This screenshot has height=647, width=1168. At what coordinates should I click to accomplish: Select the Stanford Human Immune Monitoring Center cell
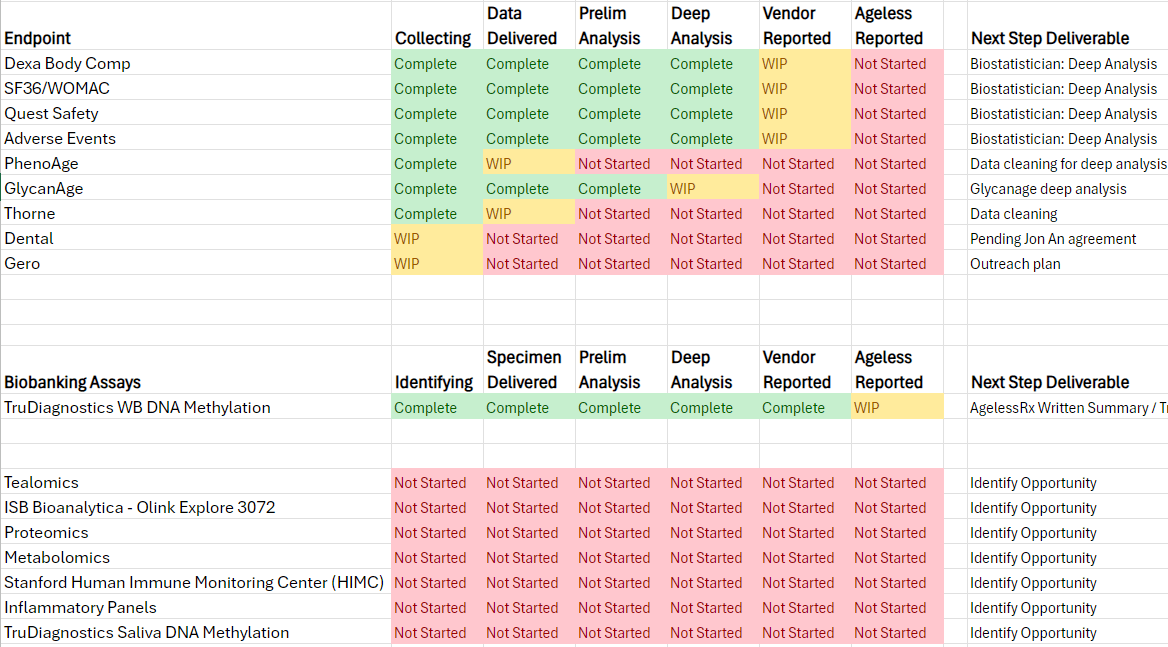click(194, 582)
